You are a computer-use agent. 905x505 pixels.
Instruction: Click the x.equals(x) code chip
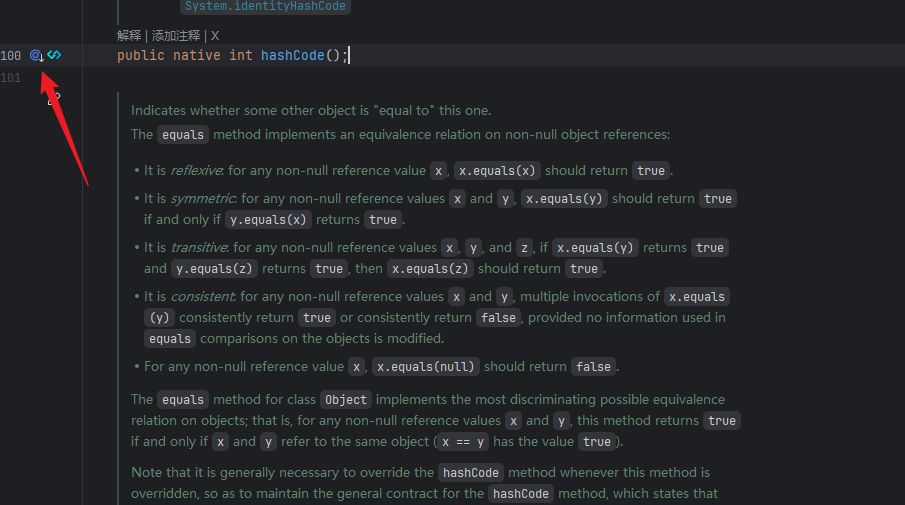coord(497,171)
